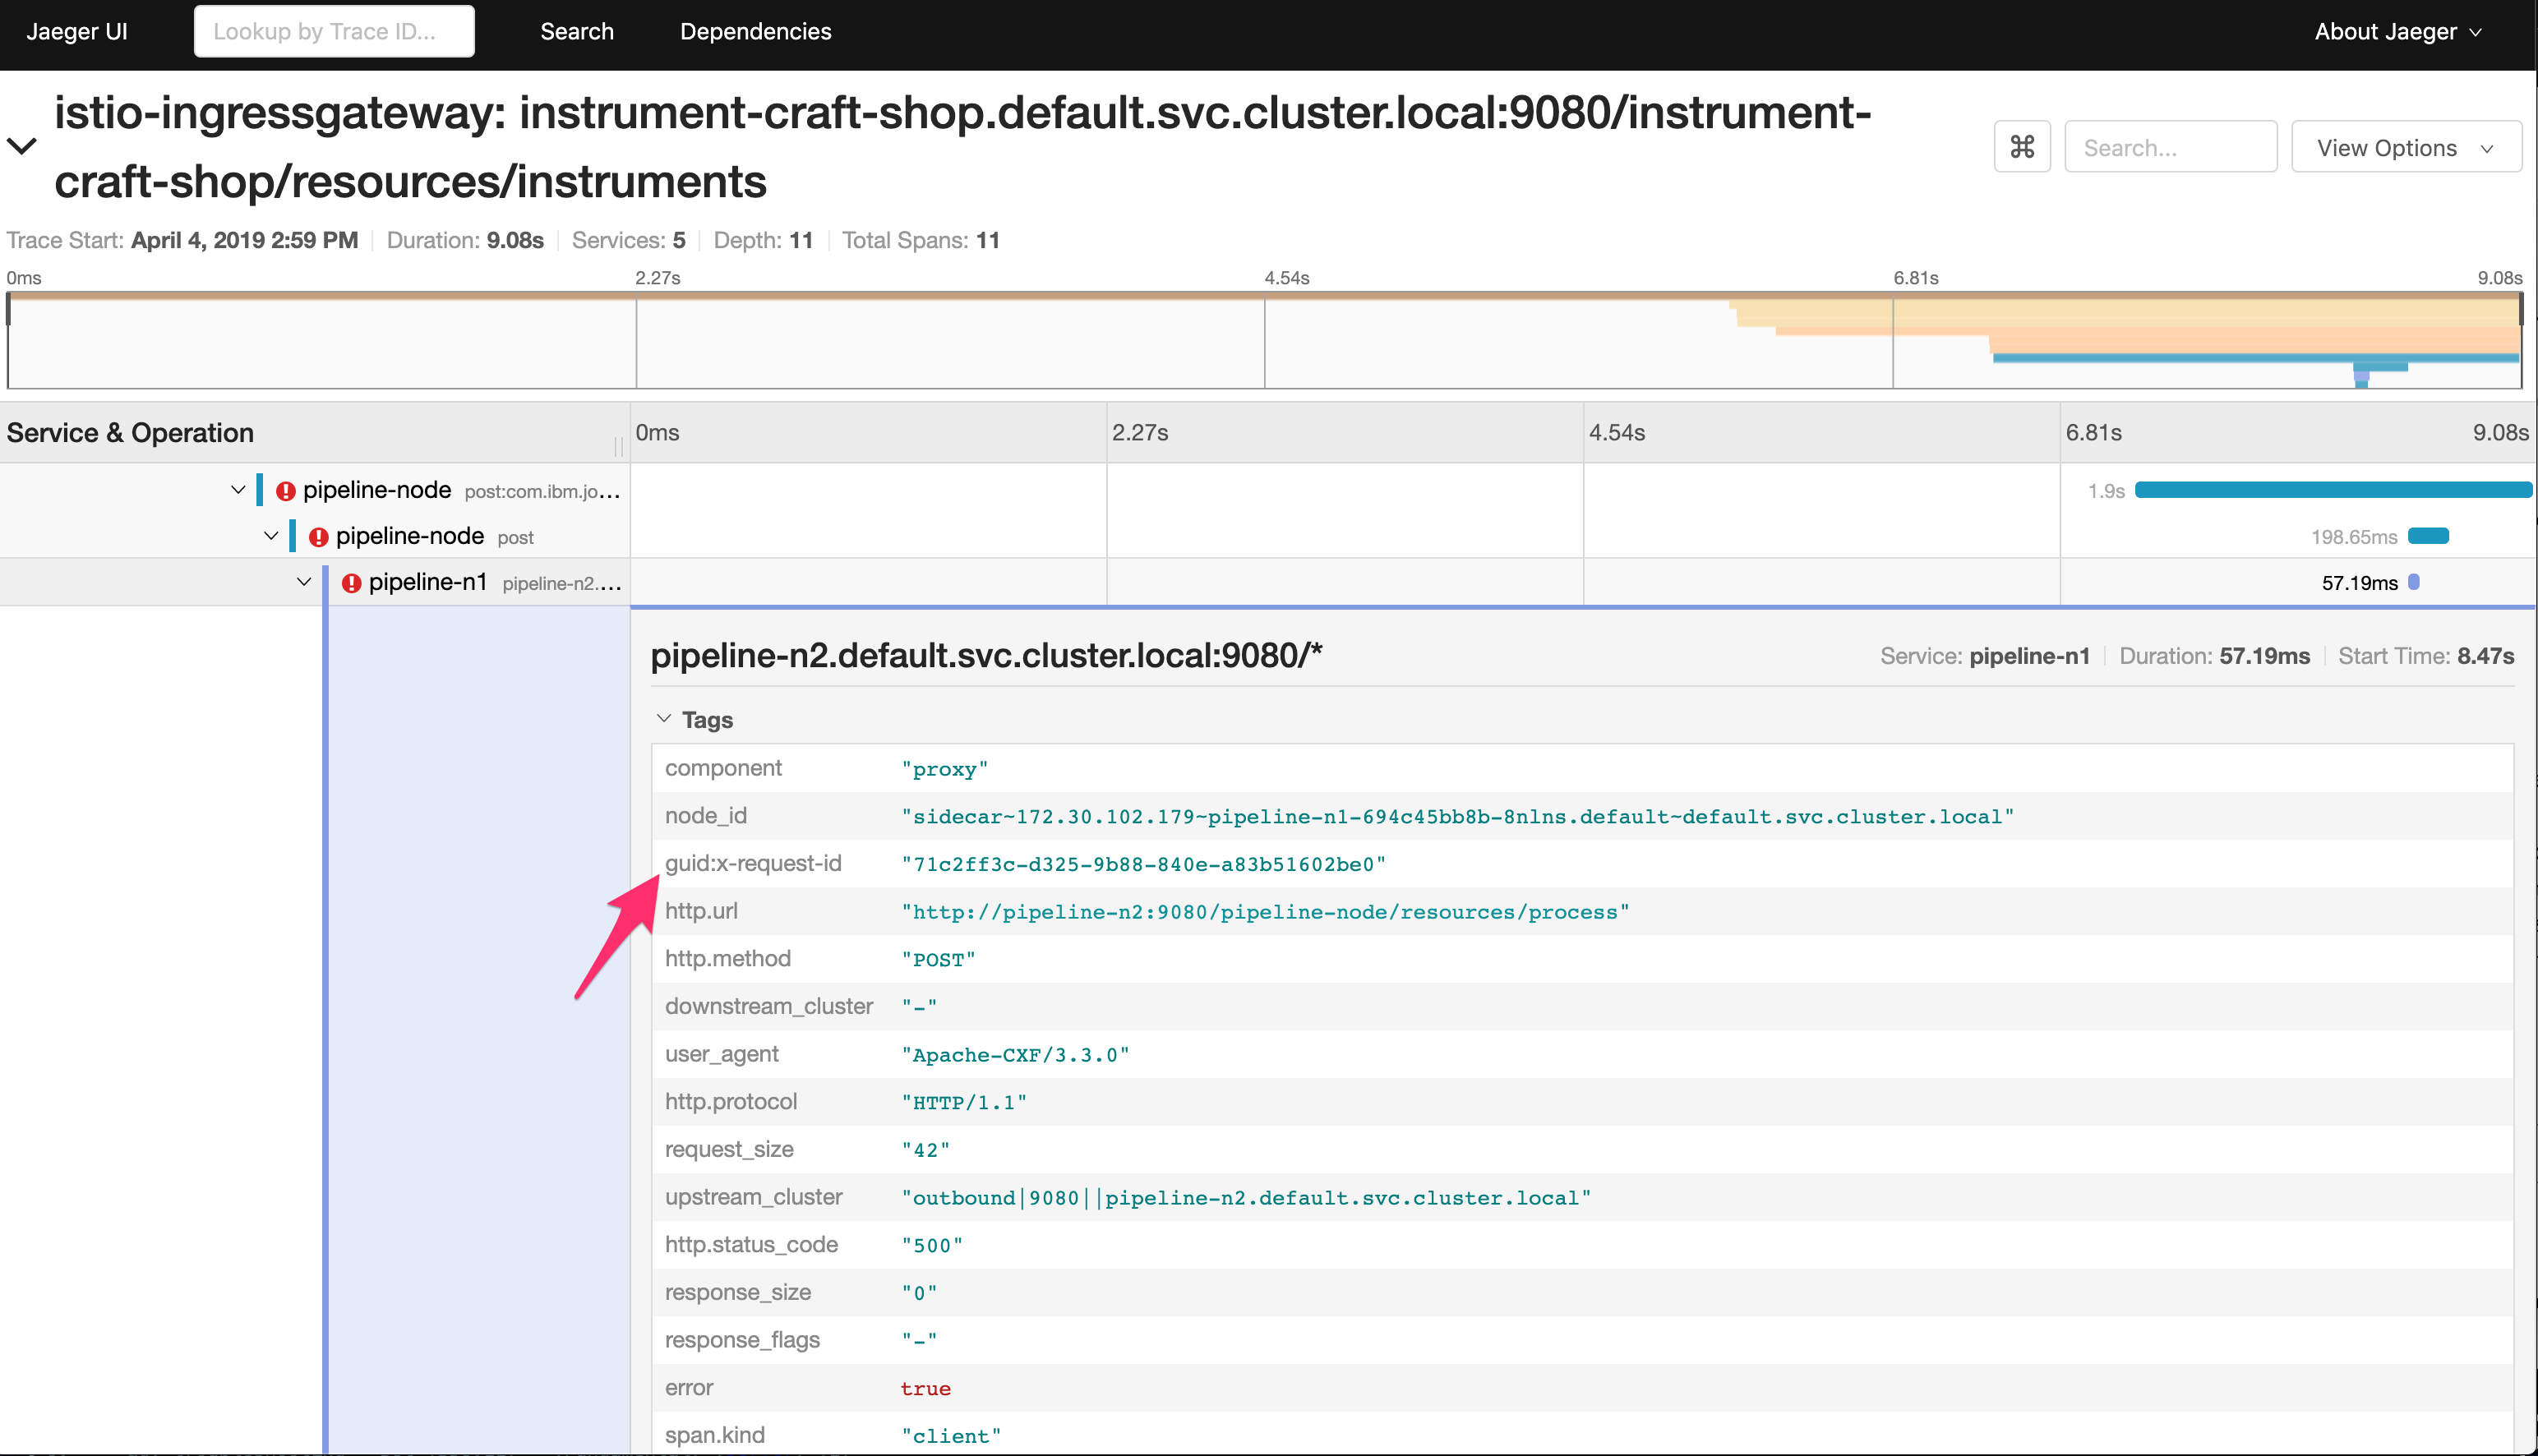Collapse the pipeline-node post span children
This screenshot has height=1456, width=2538.
[271, 536]
